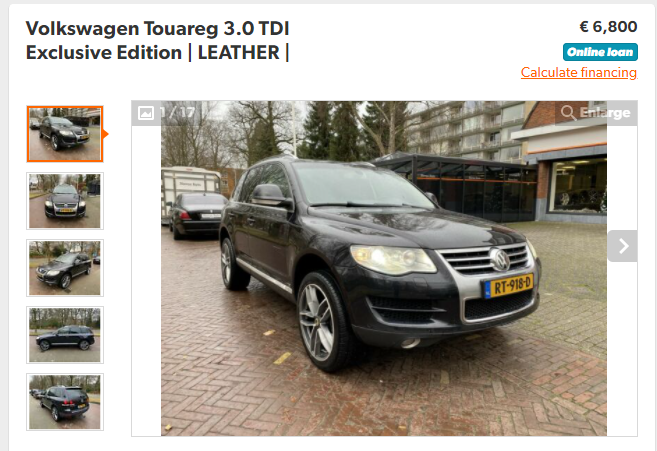
Task: Click the black sedan parked behind the Touareg
Action: 197,215
